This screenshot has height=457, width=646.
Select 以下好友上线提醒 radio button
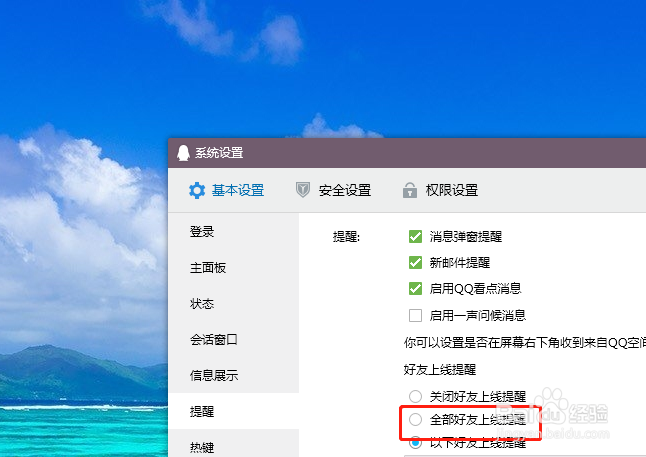(x=415, y=443)
